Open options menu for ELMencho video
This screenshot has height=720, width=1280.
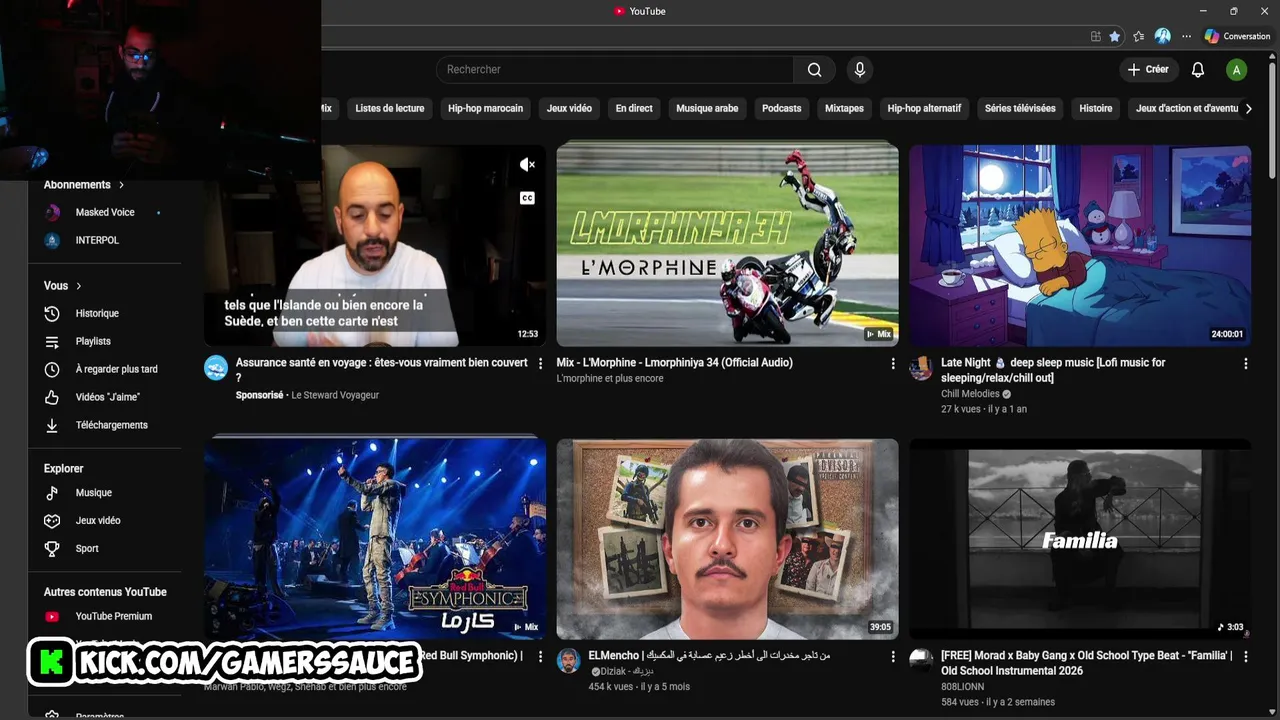pos(893,657)
